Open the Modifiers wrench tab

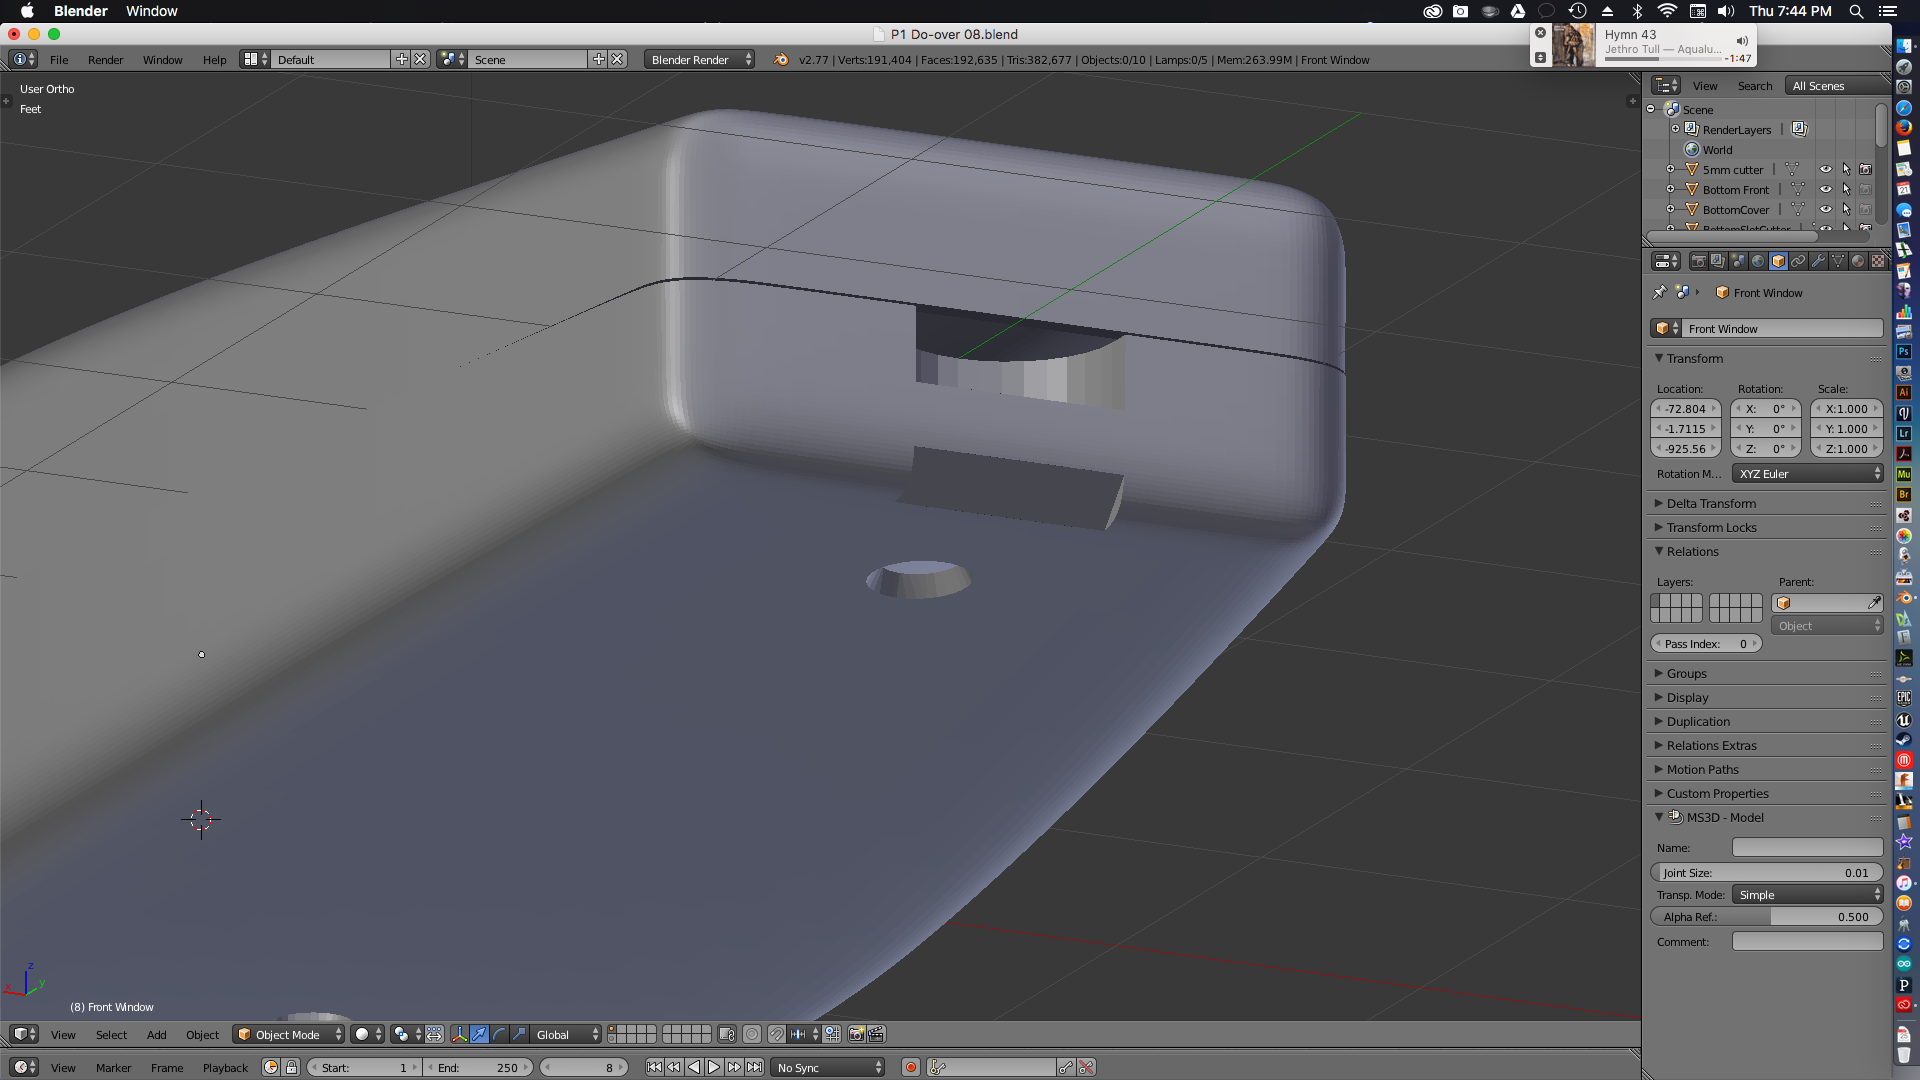pos(1818,261)
